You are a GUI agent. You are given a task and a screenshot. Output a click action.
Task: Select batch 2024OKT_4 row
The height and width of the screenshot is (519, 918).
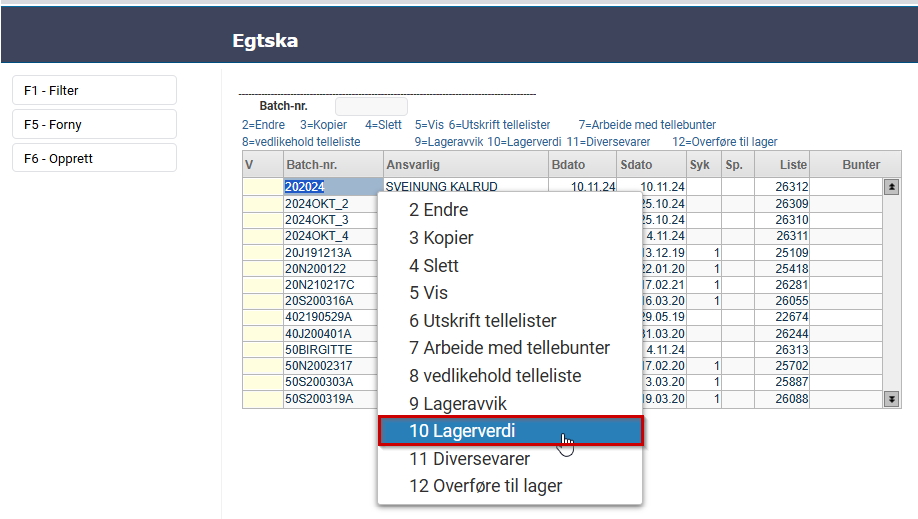coord(331,236)
